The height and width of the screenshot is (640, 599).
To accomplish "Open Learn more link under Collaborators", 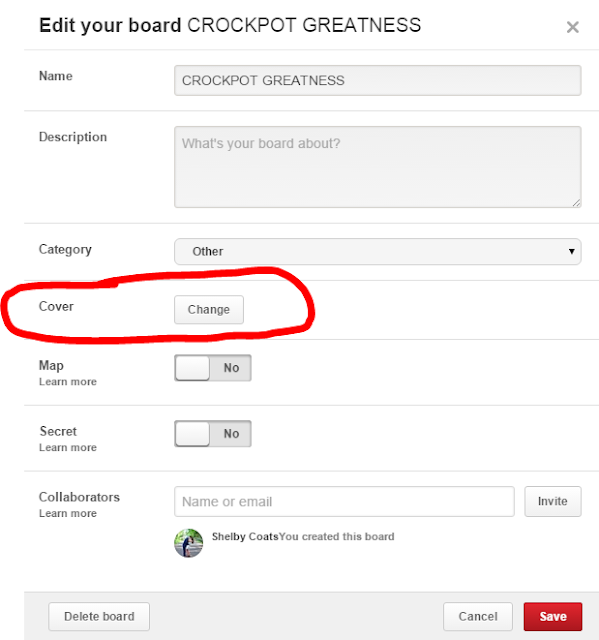I will point(68,513).
